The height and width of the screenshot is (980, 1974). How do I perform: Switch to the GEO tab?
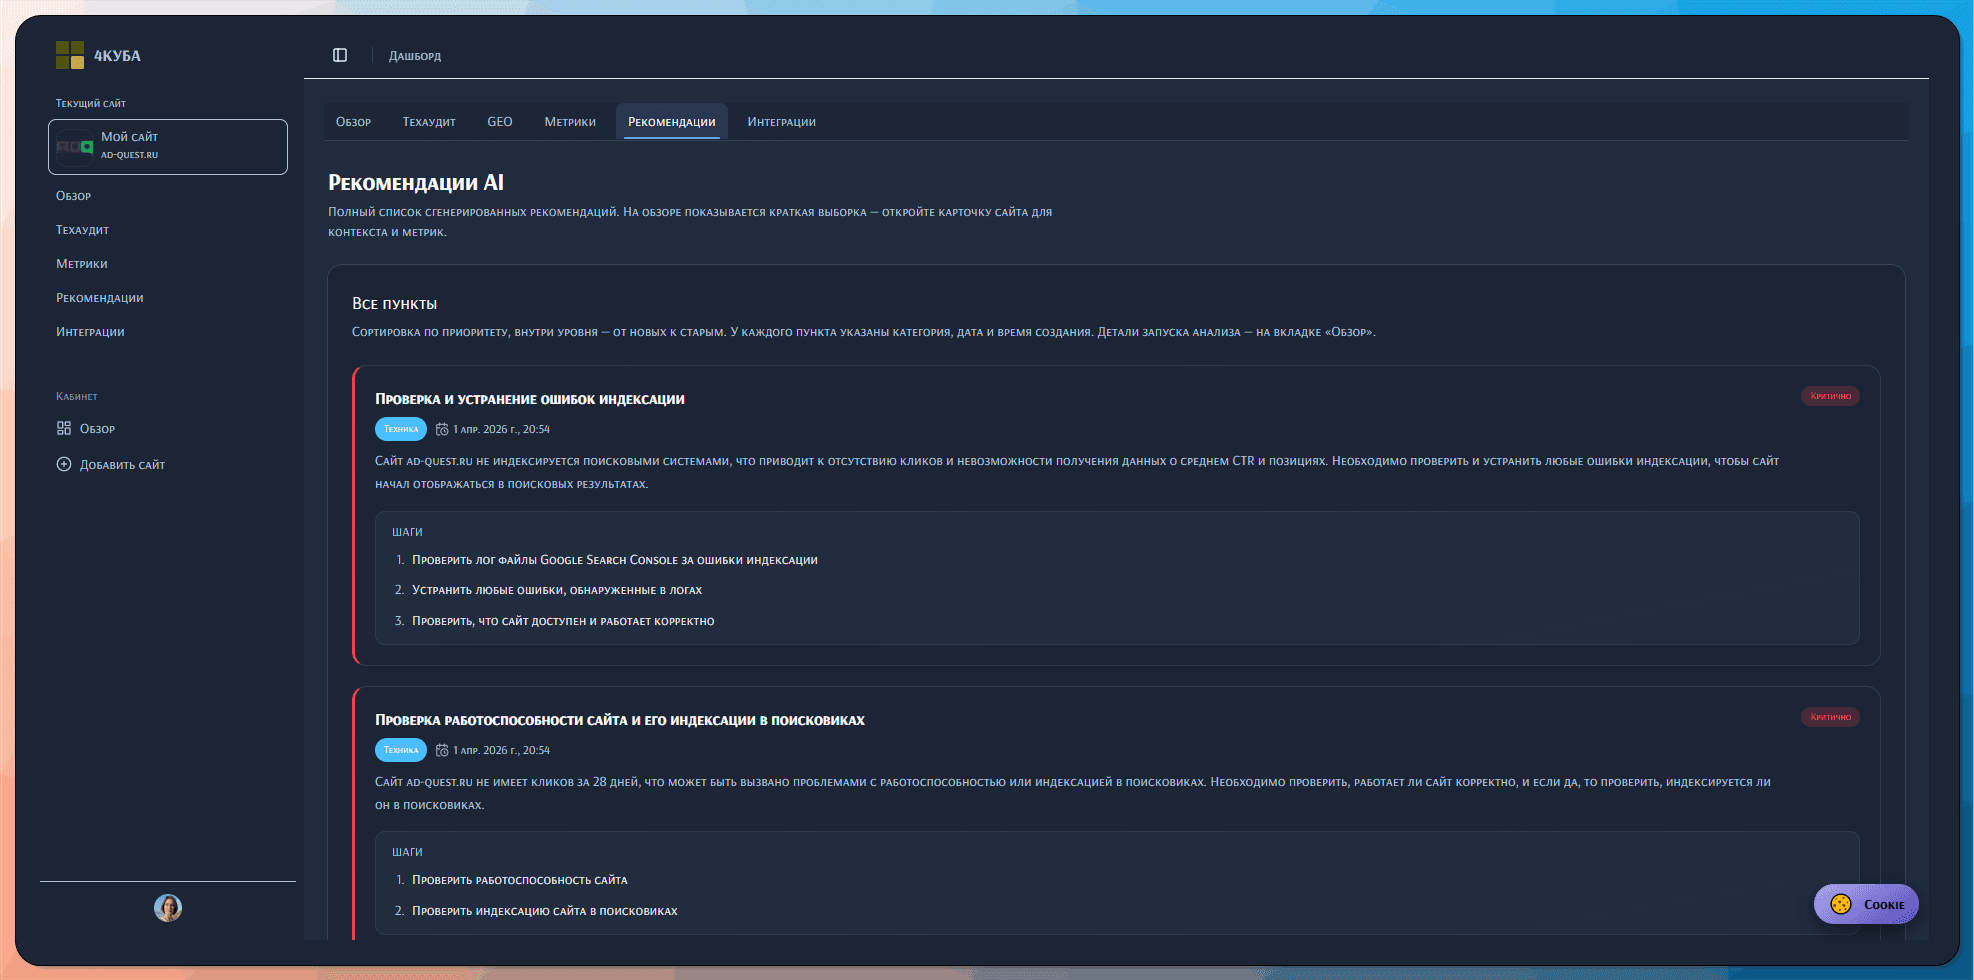click(500, 122)
